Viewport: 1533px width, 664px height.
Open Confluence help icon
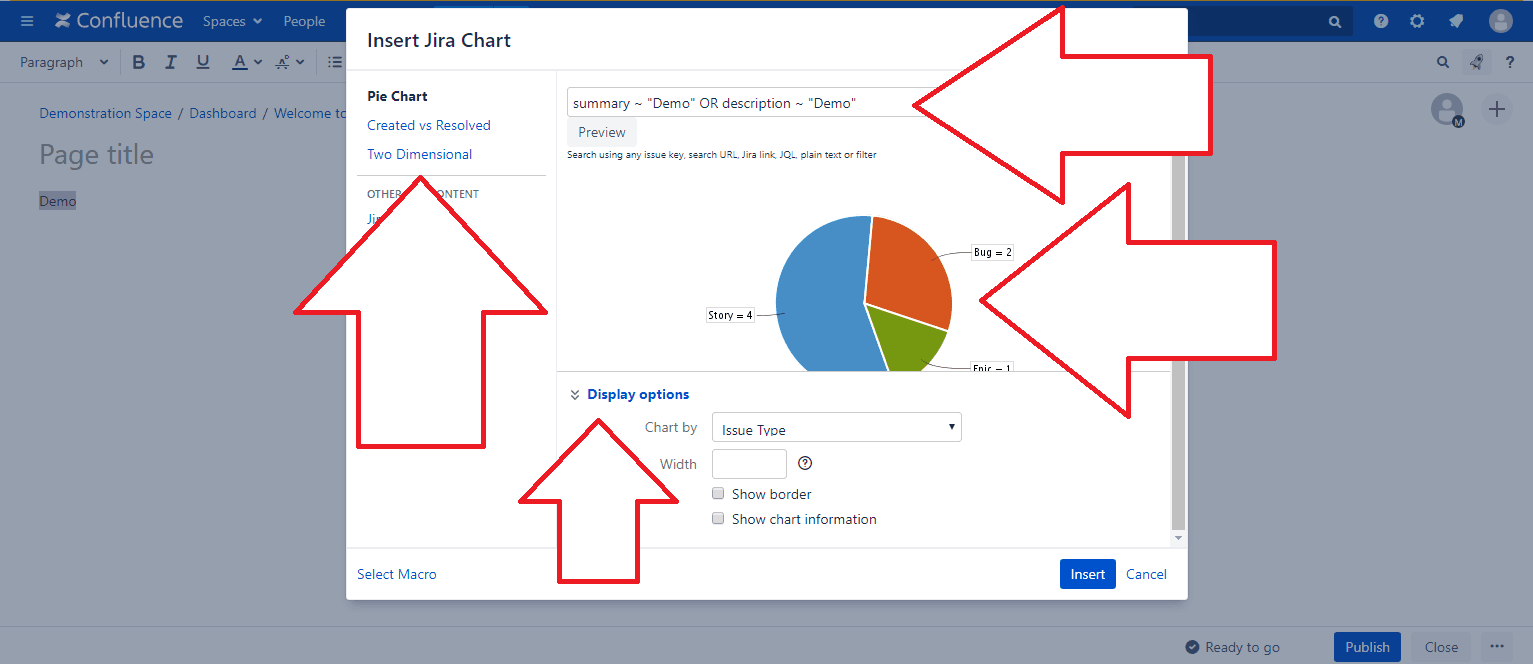point(1381,20)
